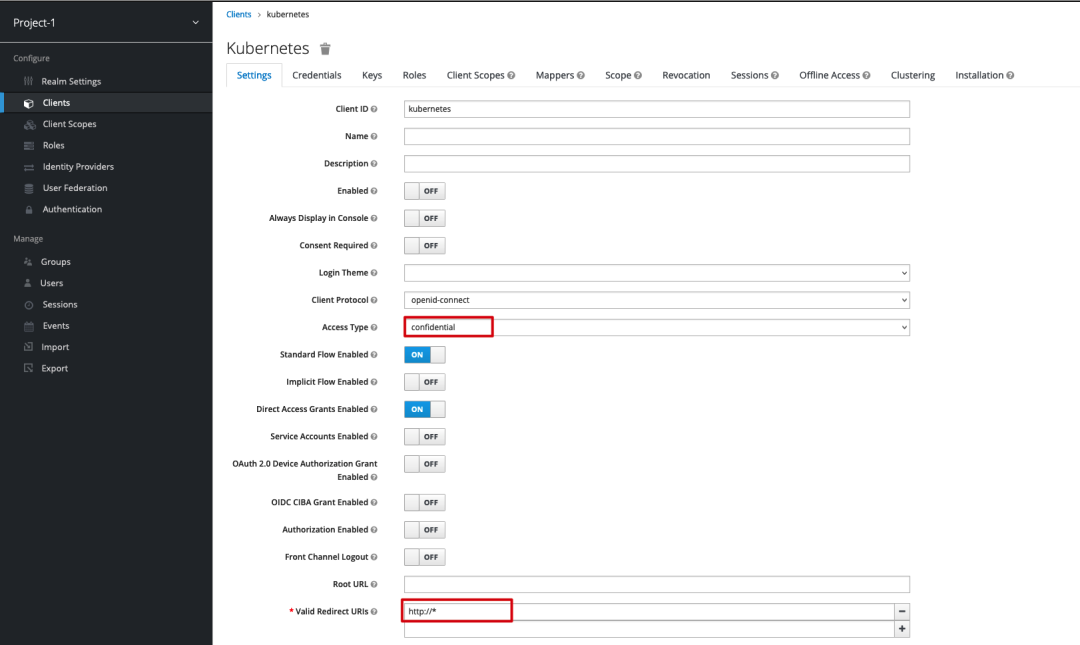The height and width of the screenshot is (645, 1080).
Task: Enable Service Accounts switch
Action: 424,437
